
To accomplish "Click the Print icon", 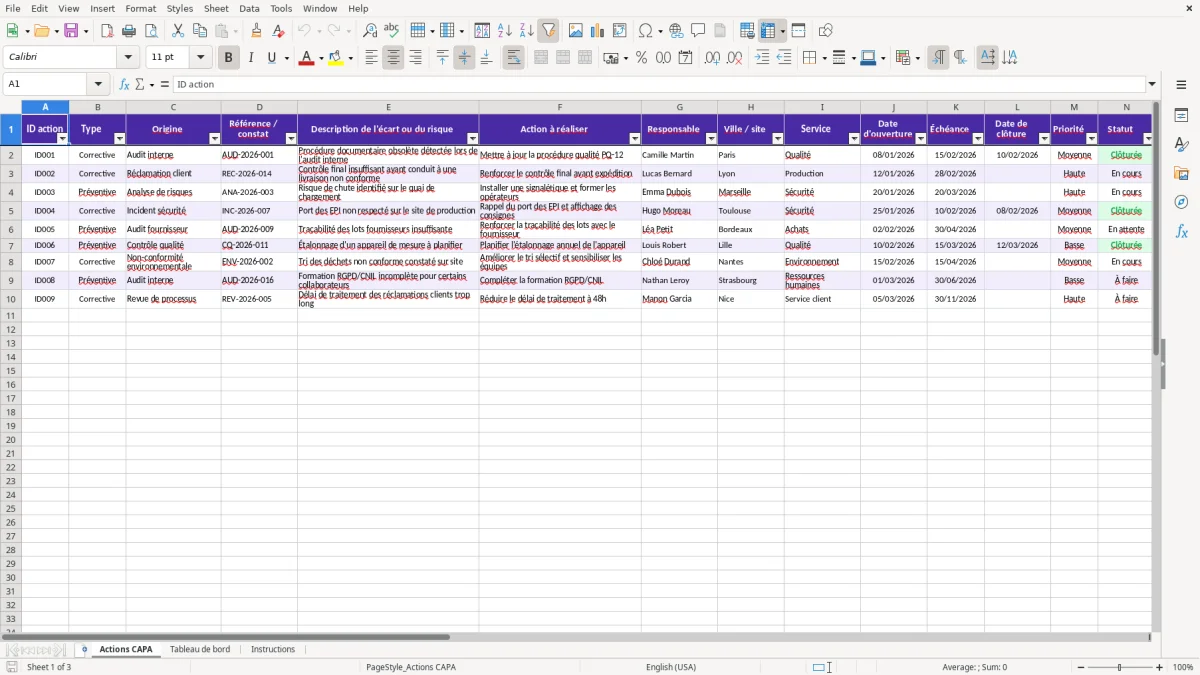I will tap(129, 31).
